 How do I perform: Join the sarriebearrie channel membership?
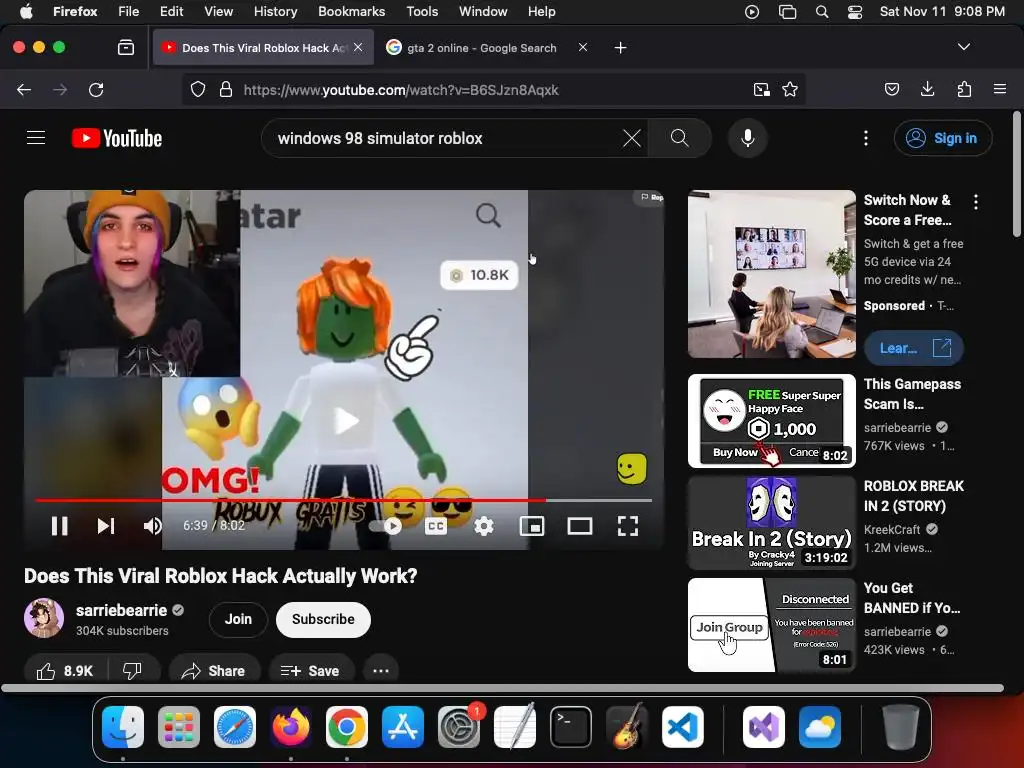(238, 619)
